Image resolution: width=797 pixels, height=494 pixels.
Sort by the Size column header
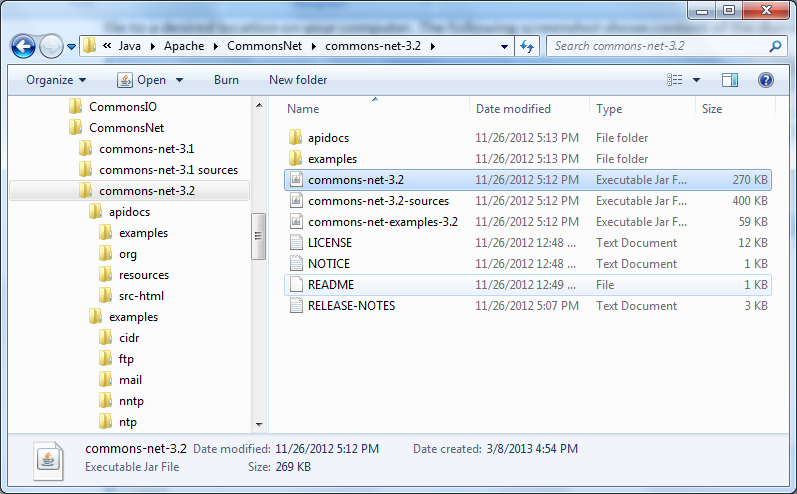pos(712,109)
